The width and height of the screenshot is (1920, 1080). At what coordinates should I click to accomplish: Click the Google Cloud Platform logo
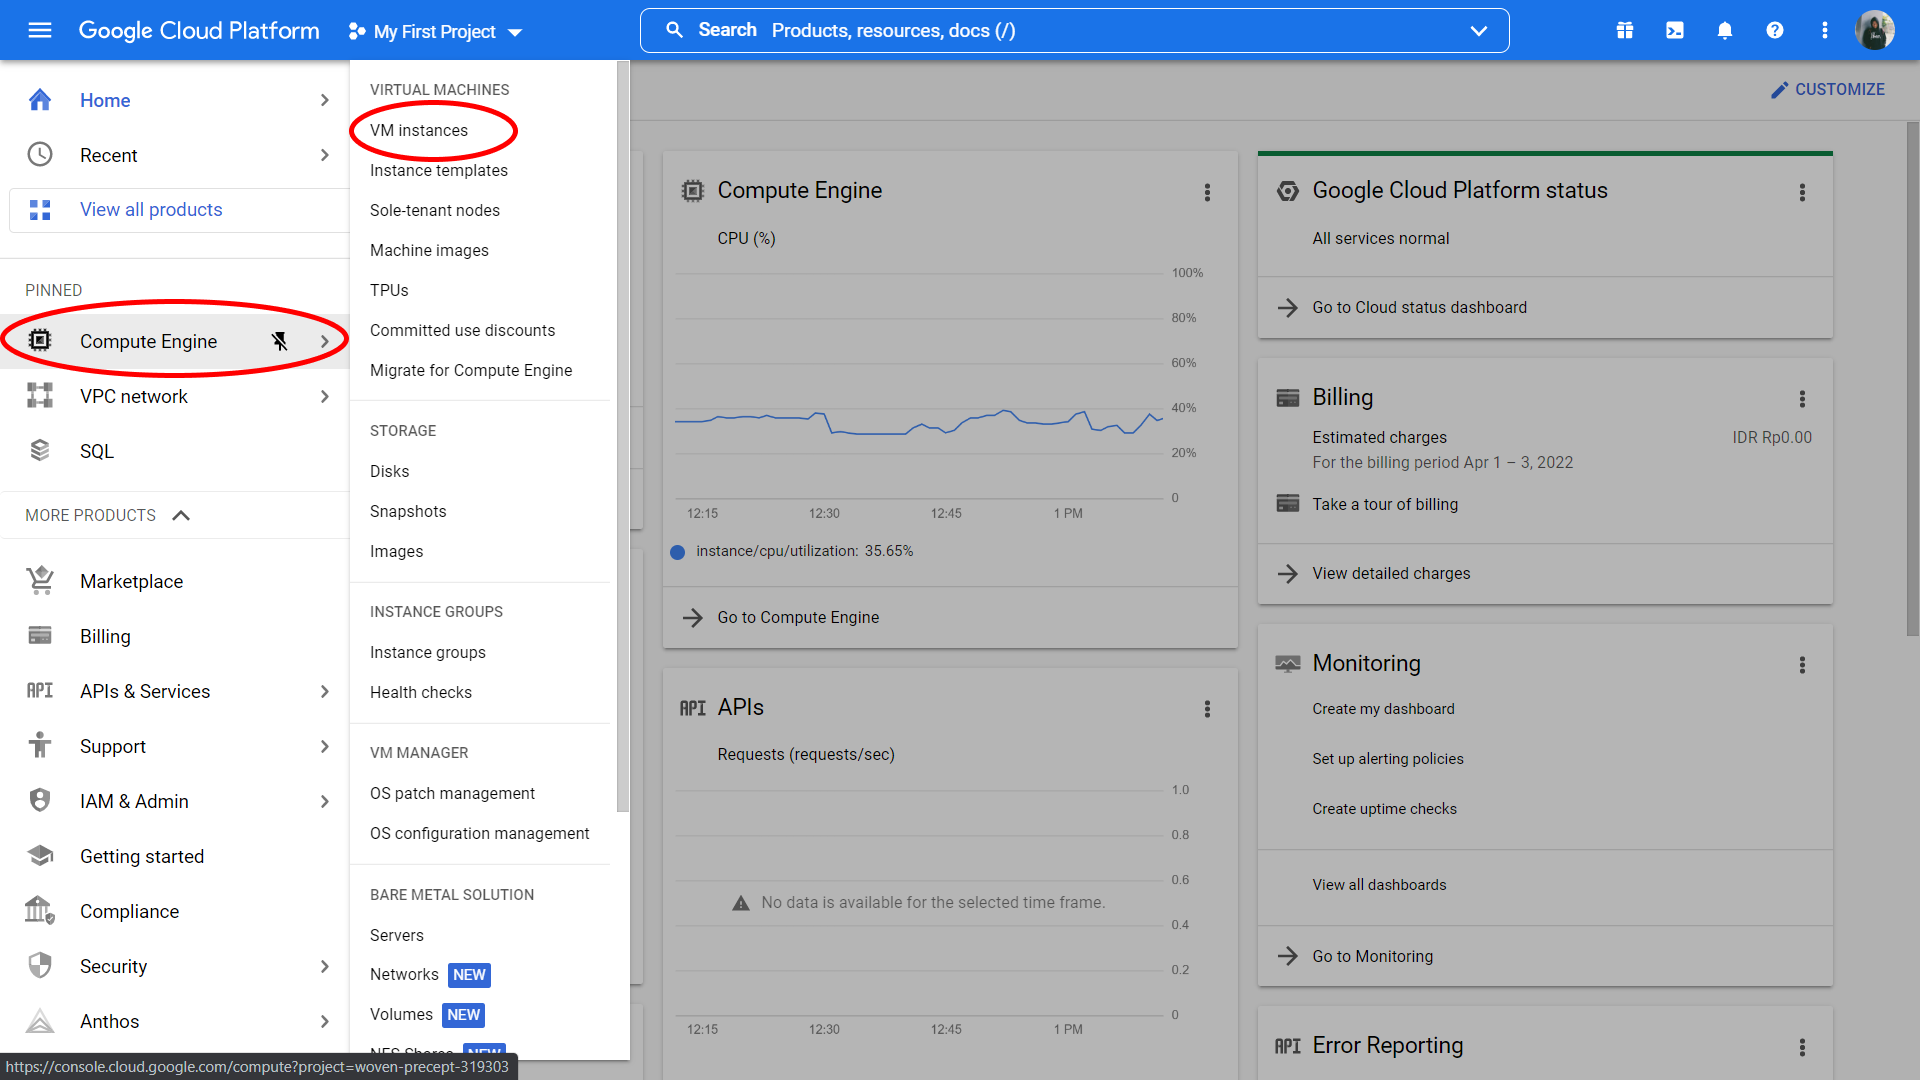point(198,30)
